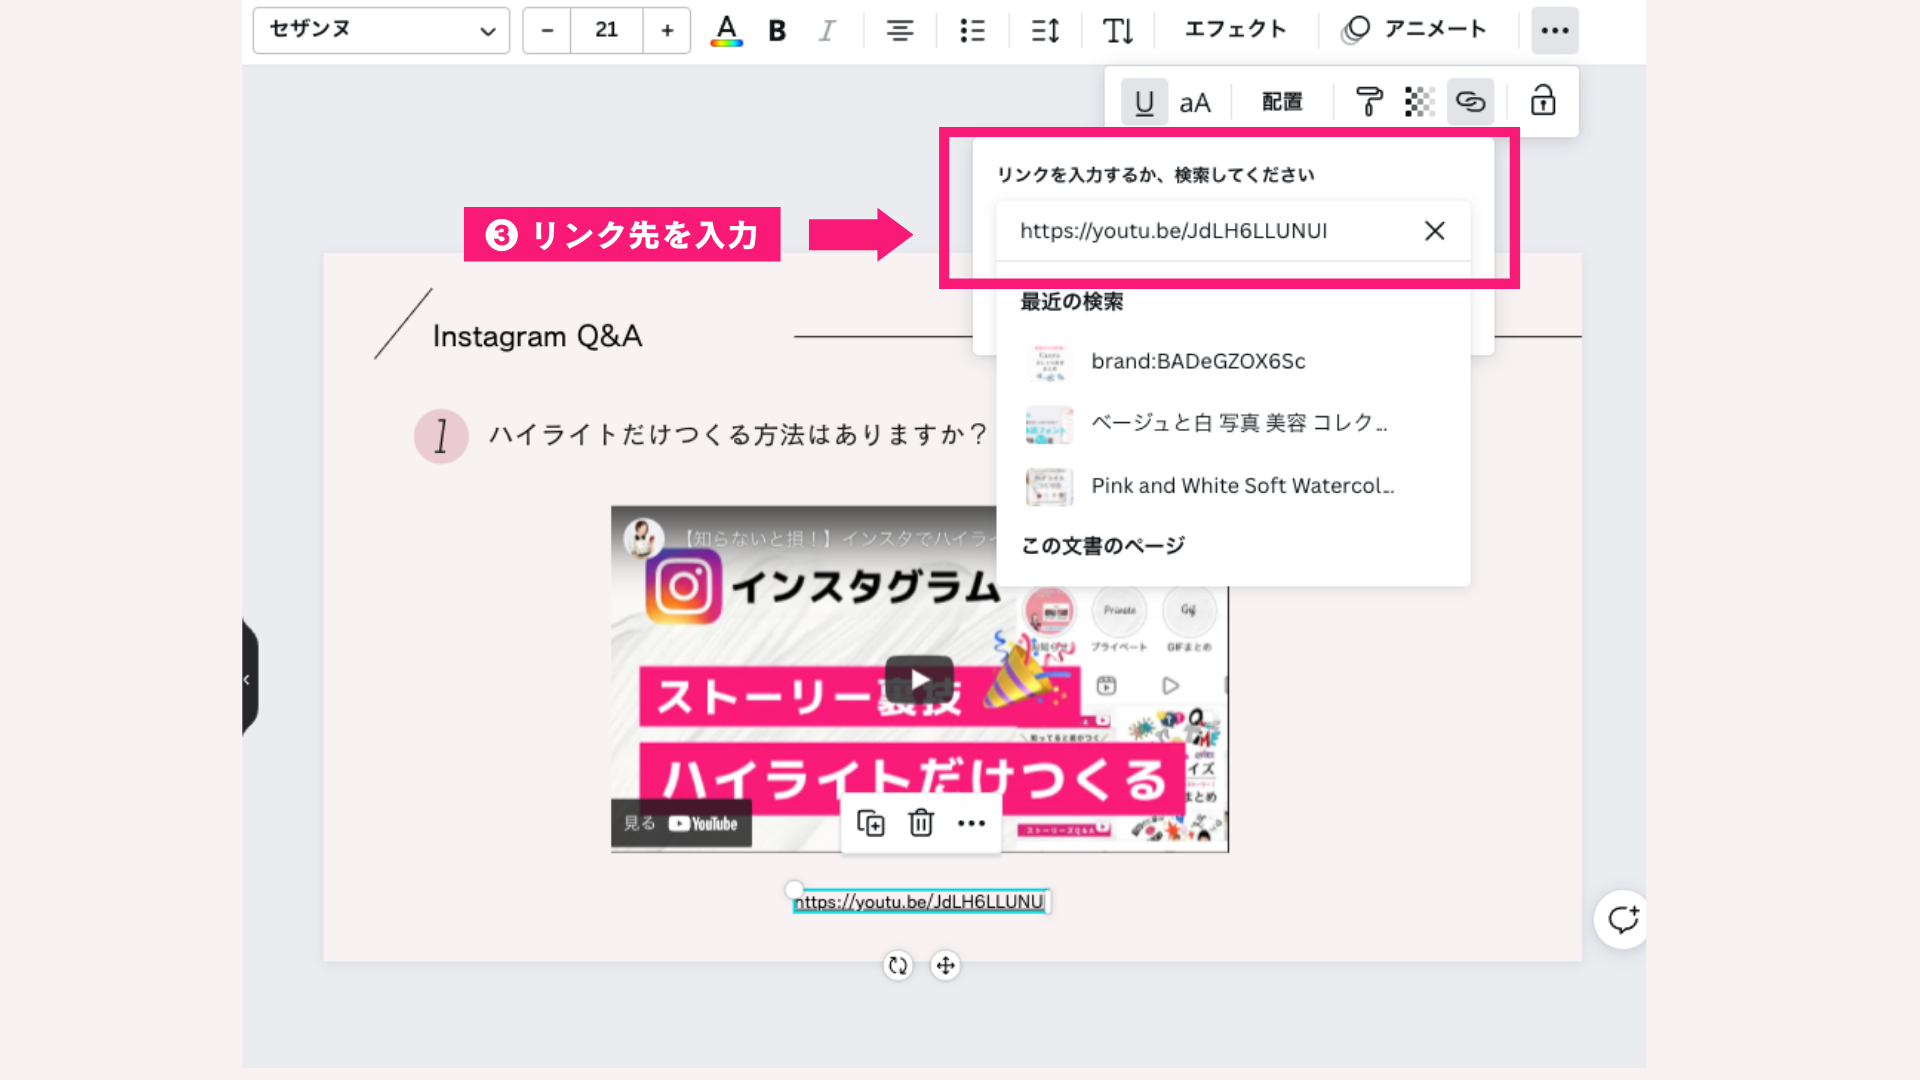Toggle bold formatting

tap(776, 30)
